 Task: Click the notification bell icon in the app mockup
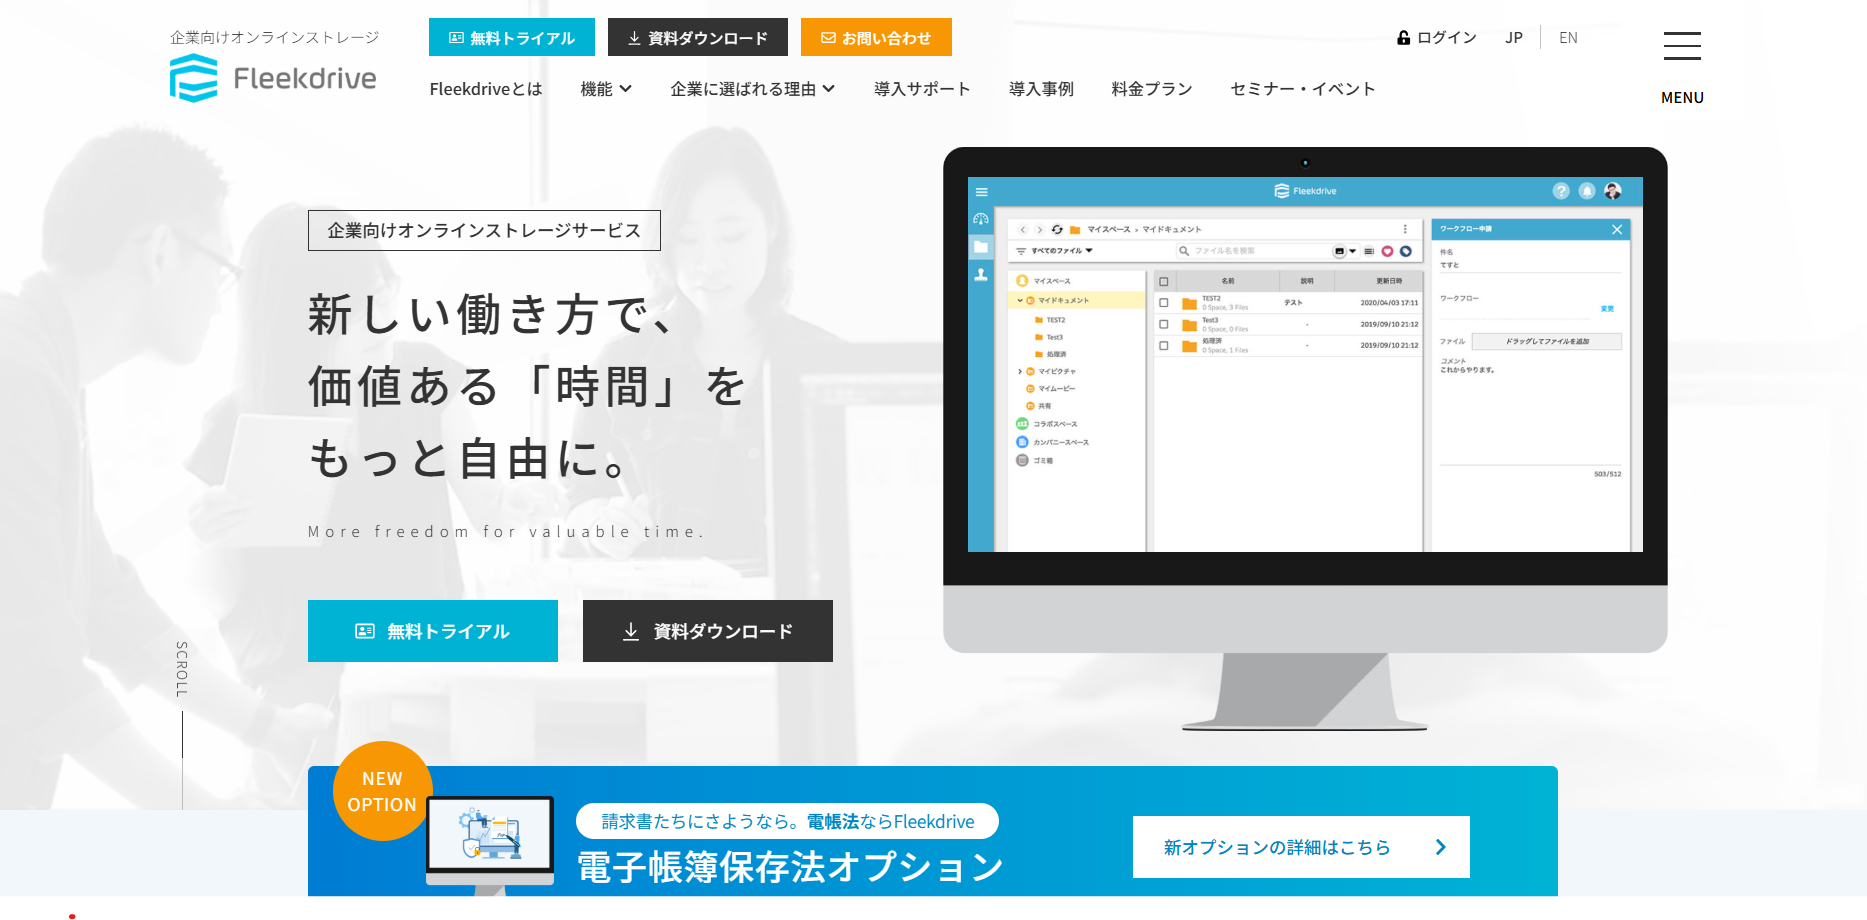1586,191
